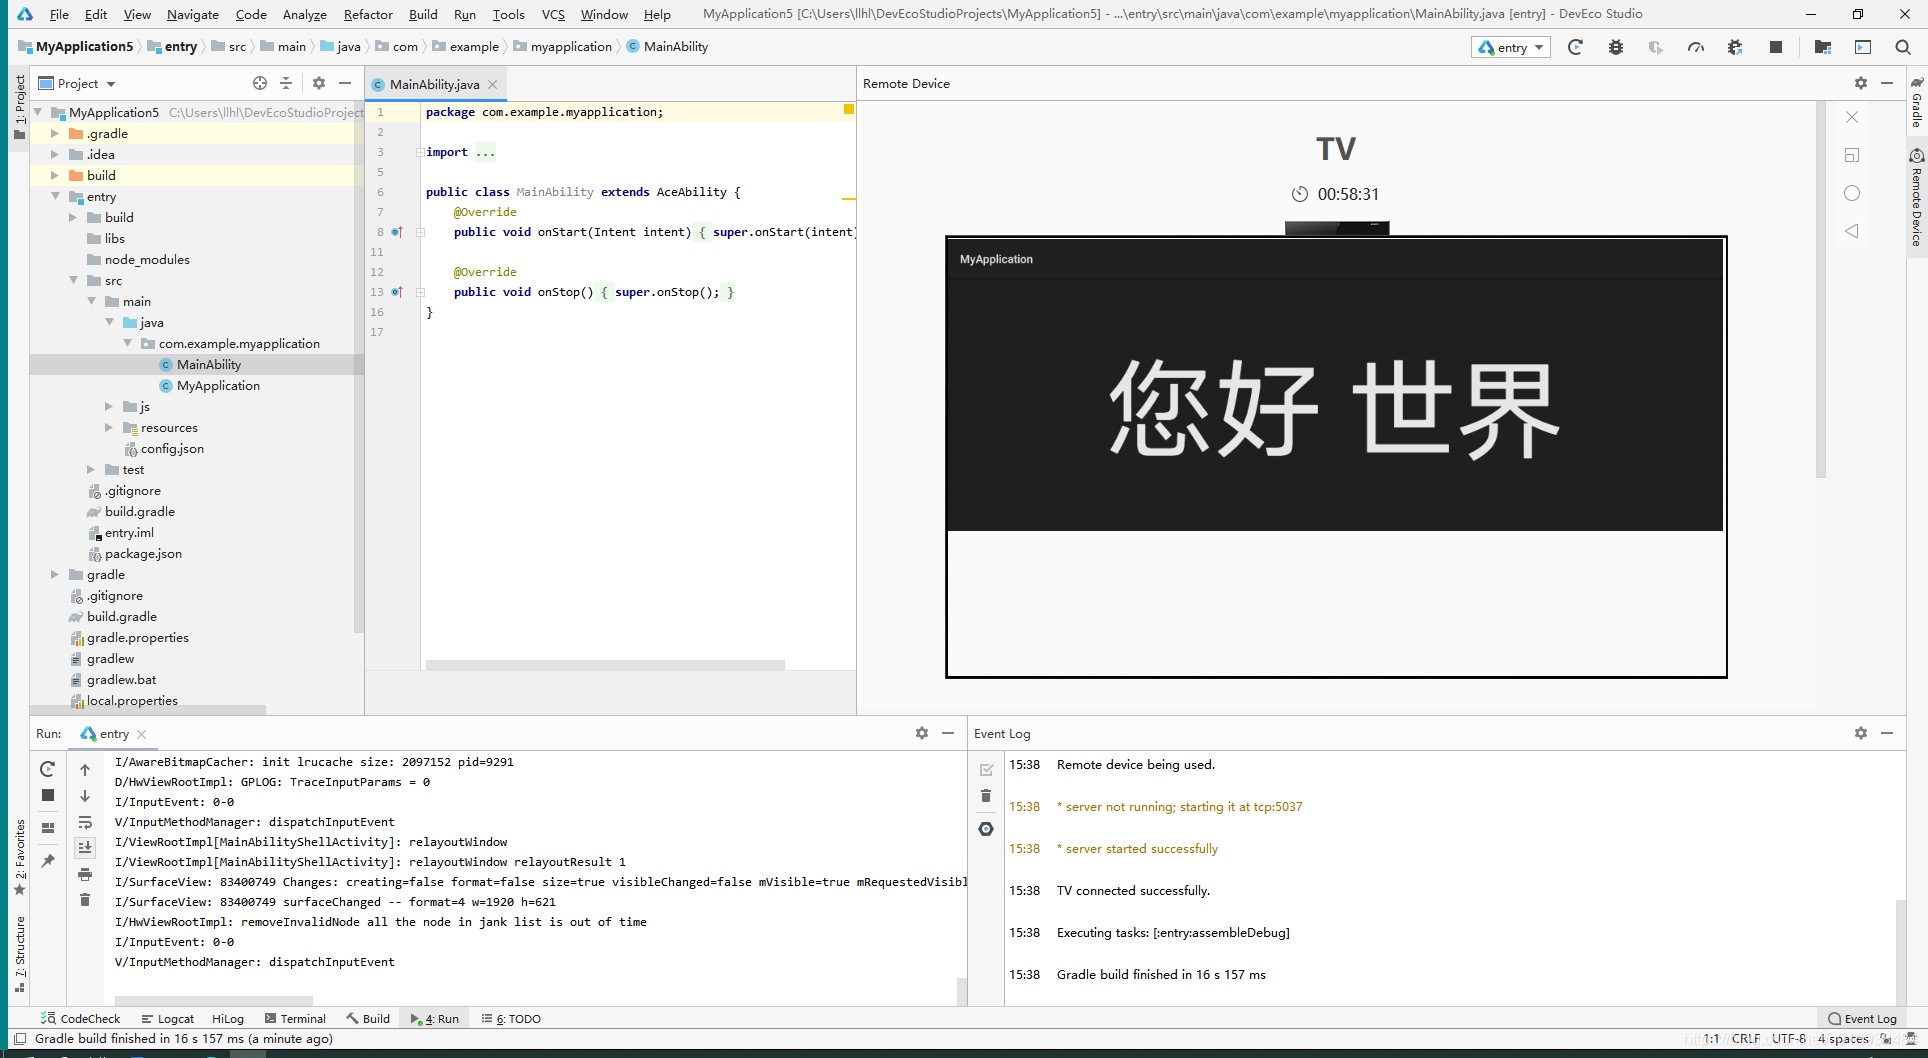This screenshot has height=1058, width=1928.
Task: Open the Refactor menu
Action: click(x=368, y=14)
